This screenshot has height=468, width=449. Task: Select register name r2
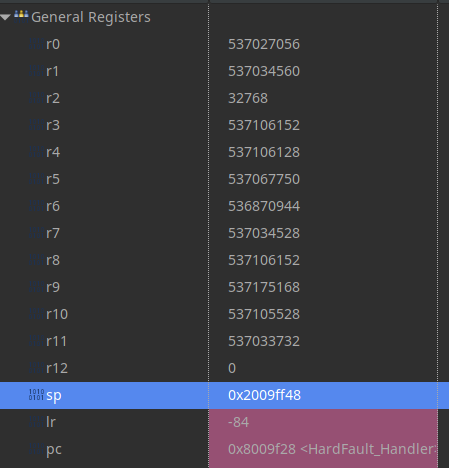pyautogui.click(x=53, y=98)
